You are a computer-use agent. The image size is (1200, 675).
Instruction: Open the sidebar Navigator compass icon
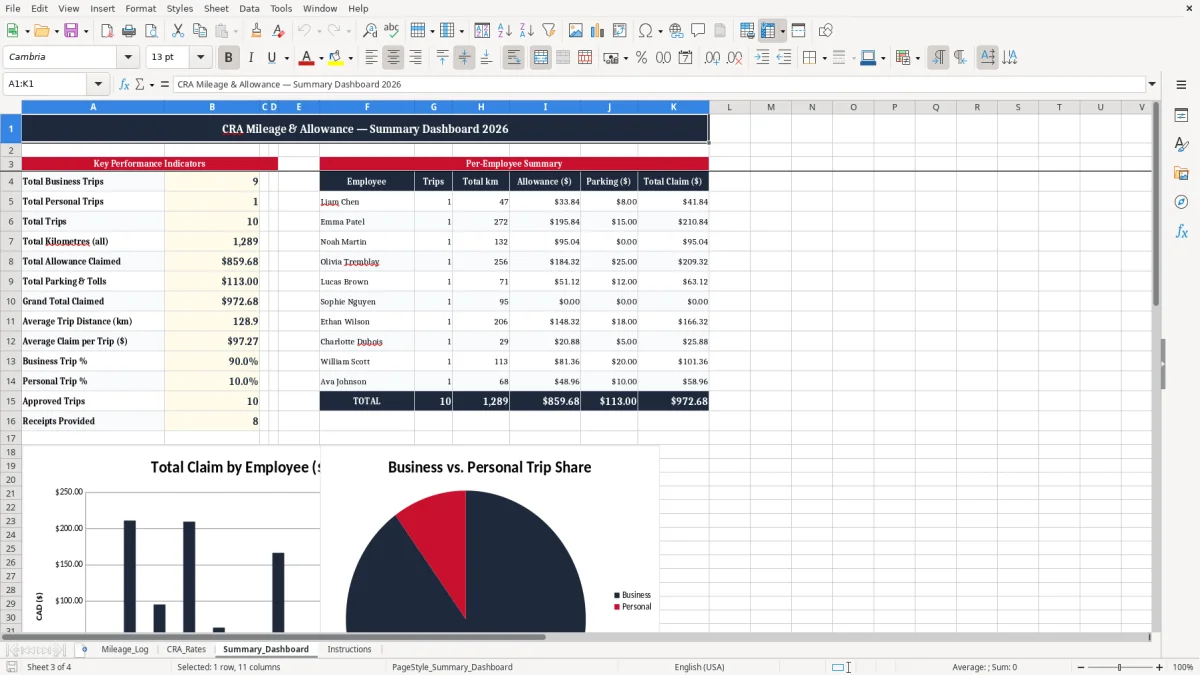(1181, 202)
